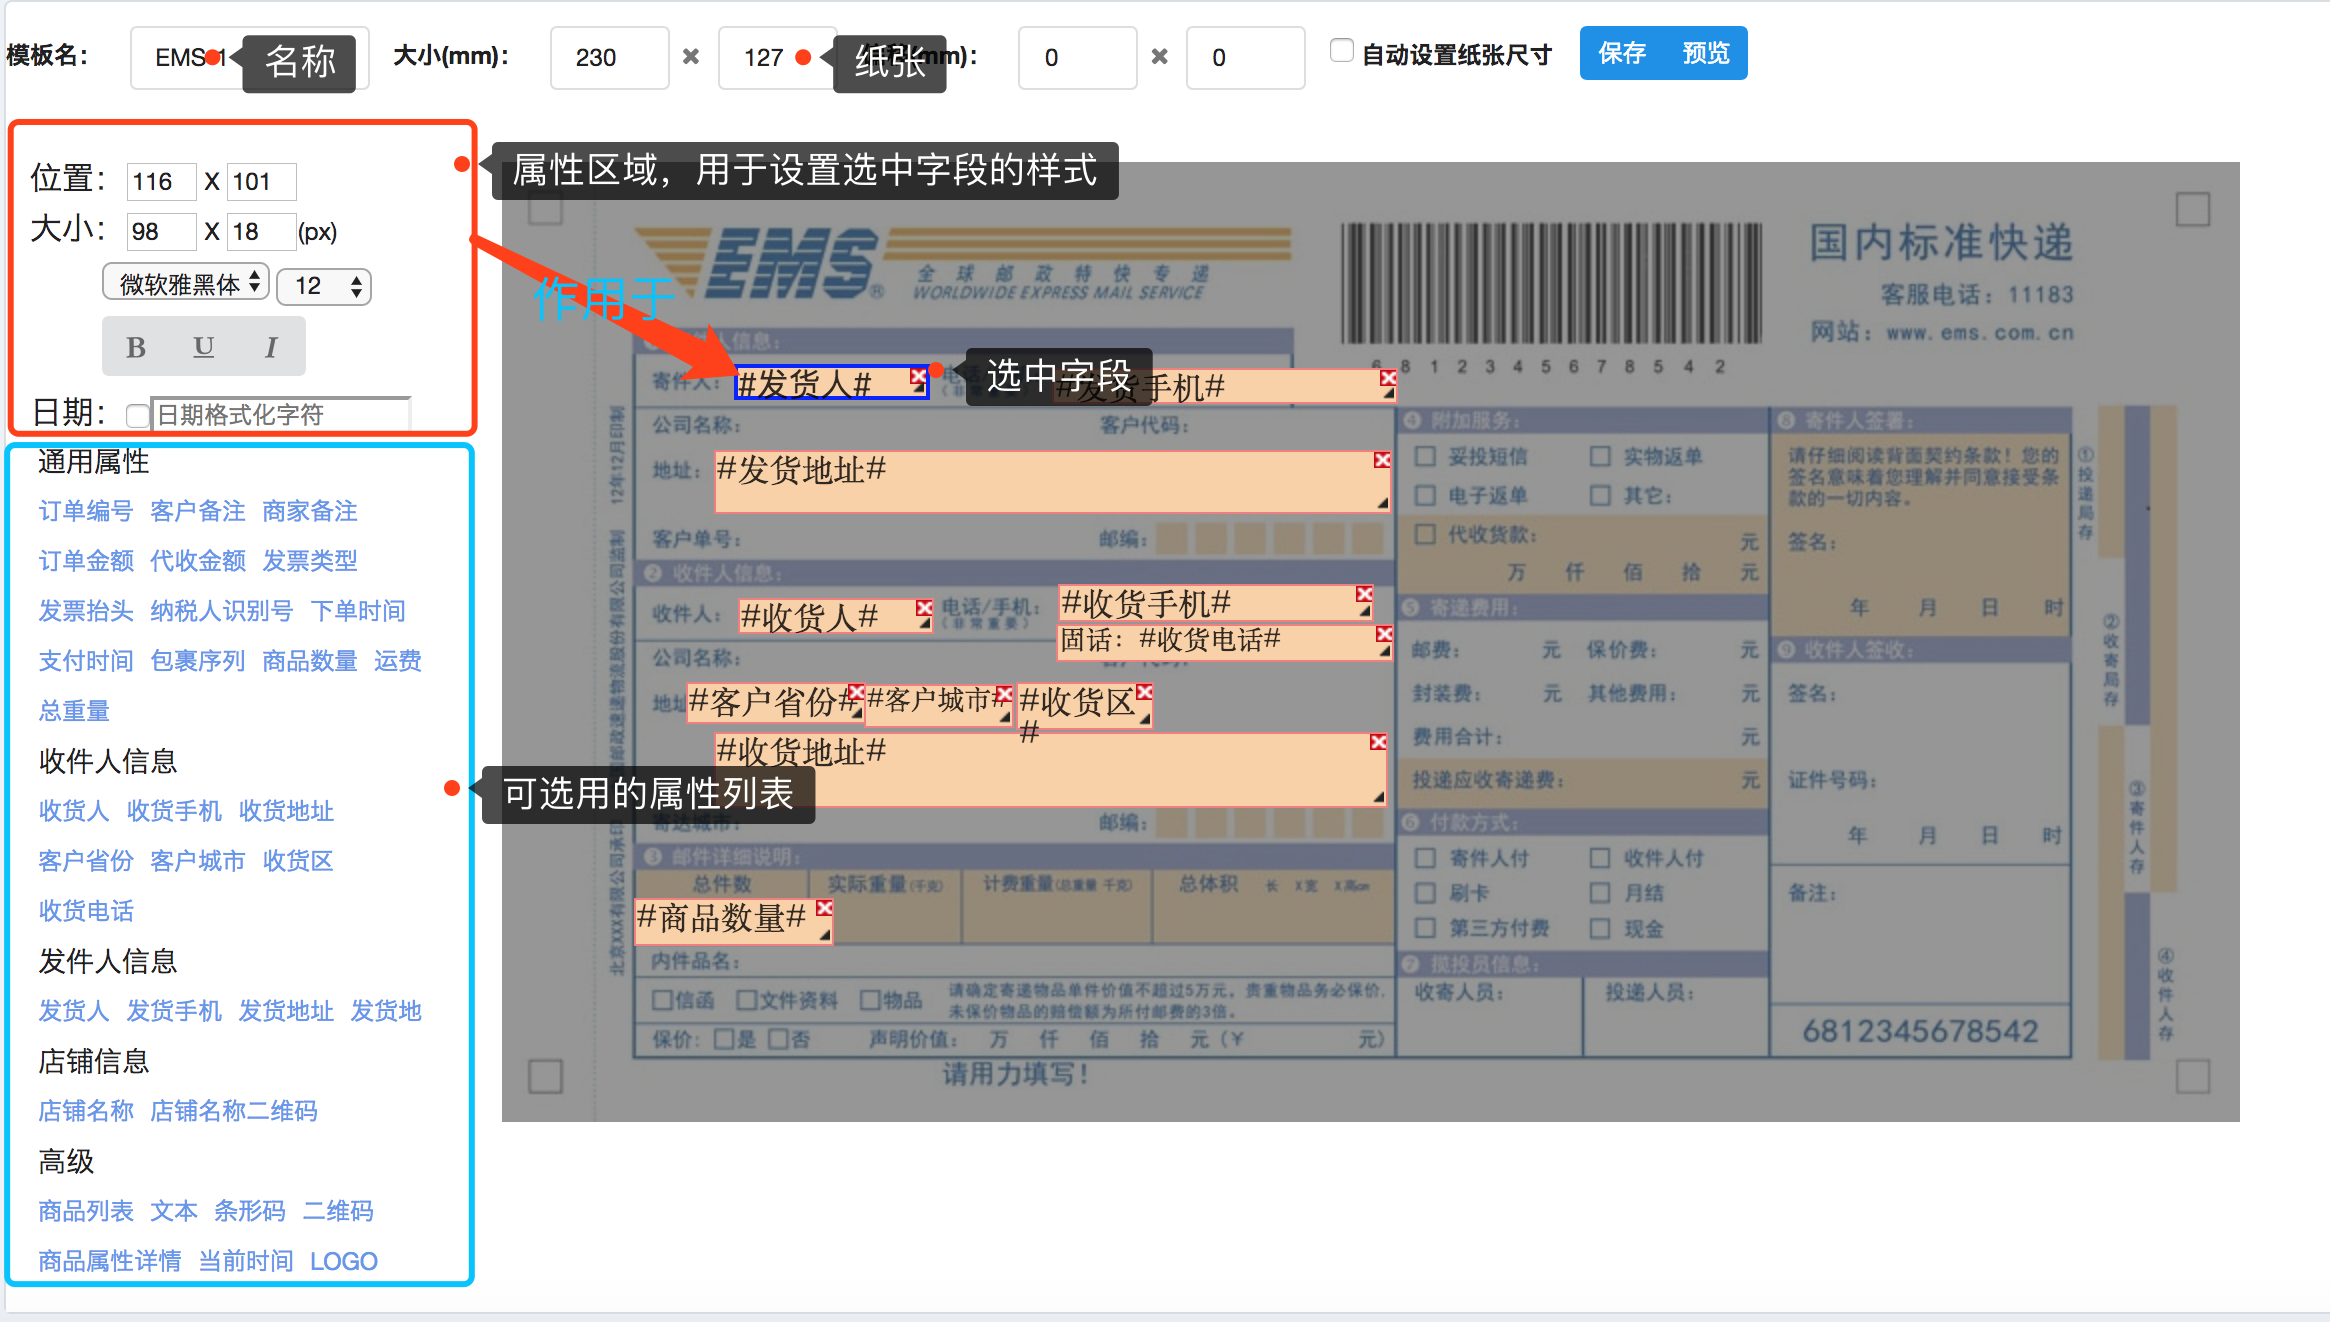Add 代收金额 attribute
The image size is (2330, 1322).
(198, 561)
